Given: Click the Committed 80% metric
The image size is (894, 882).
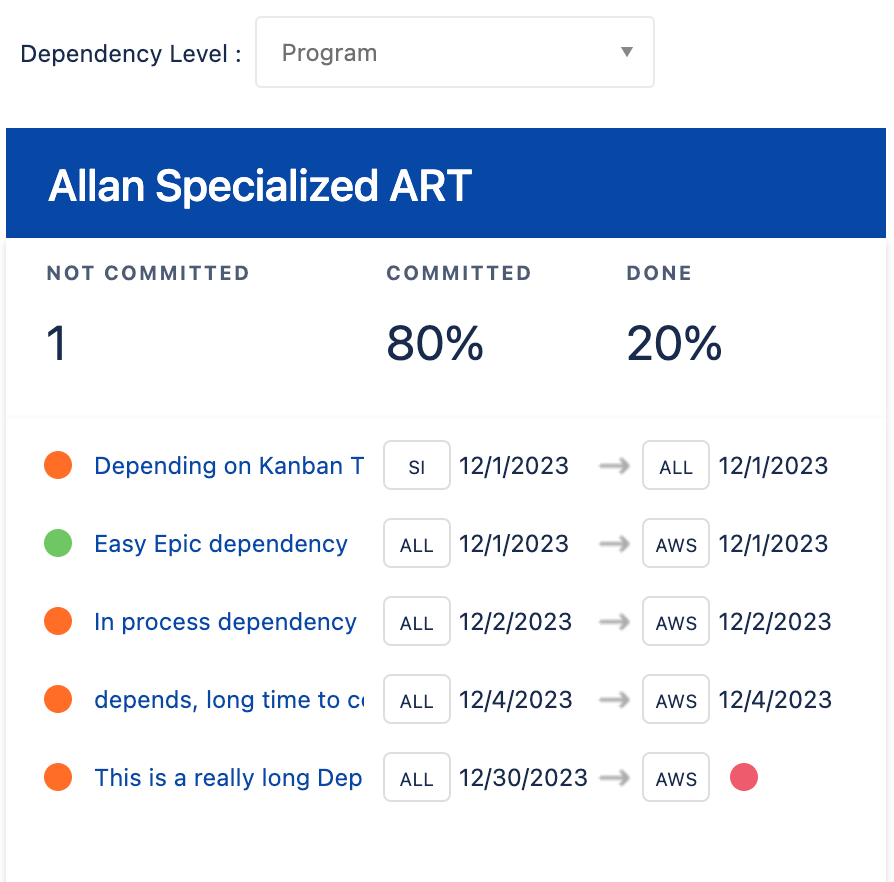Looking at the screenshot, I should coord(435,344).
